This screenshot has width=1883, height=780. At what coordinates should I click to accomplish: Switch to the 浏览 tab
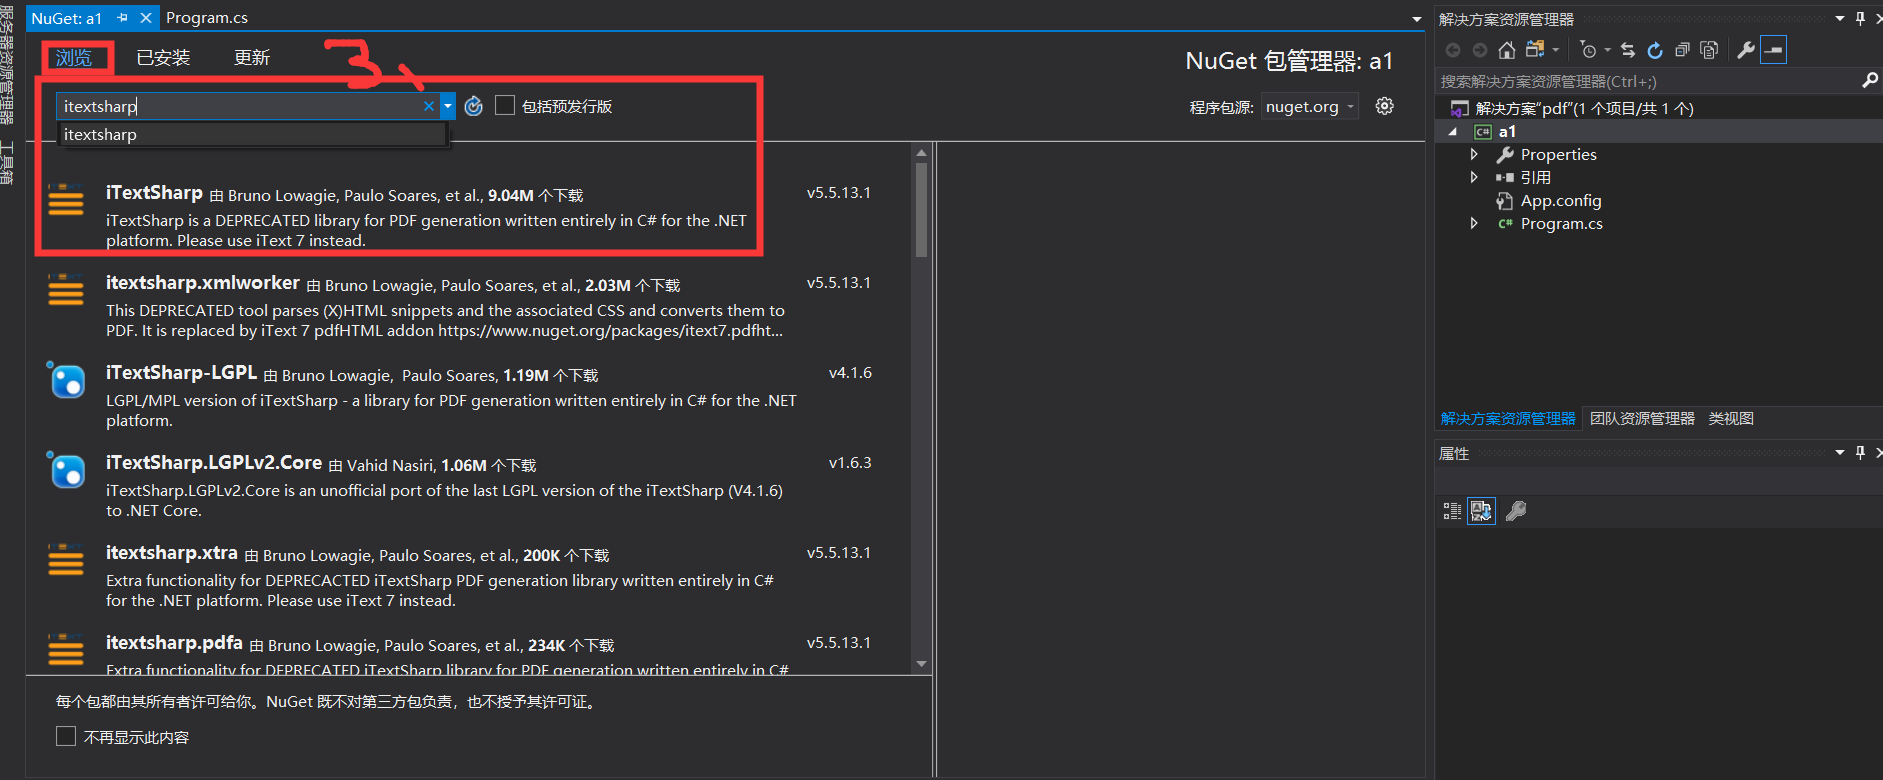pos(74,58)
